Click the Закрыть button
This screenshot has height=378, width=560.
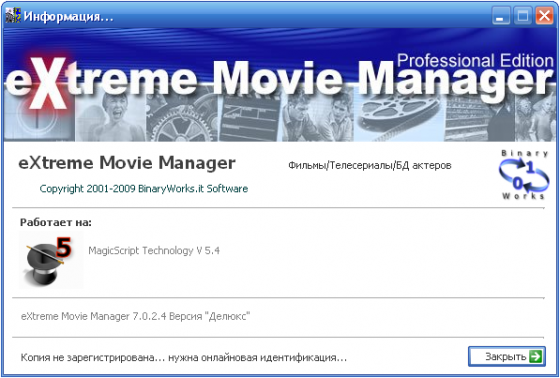pyautogui.click(x=507, y=356)
